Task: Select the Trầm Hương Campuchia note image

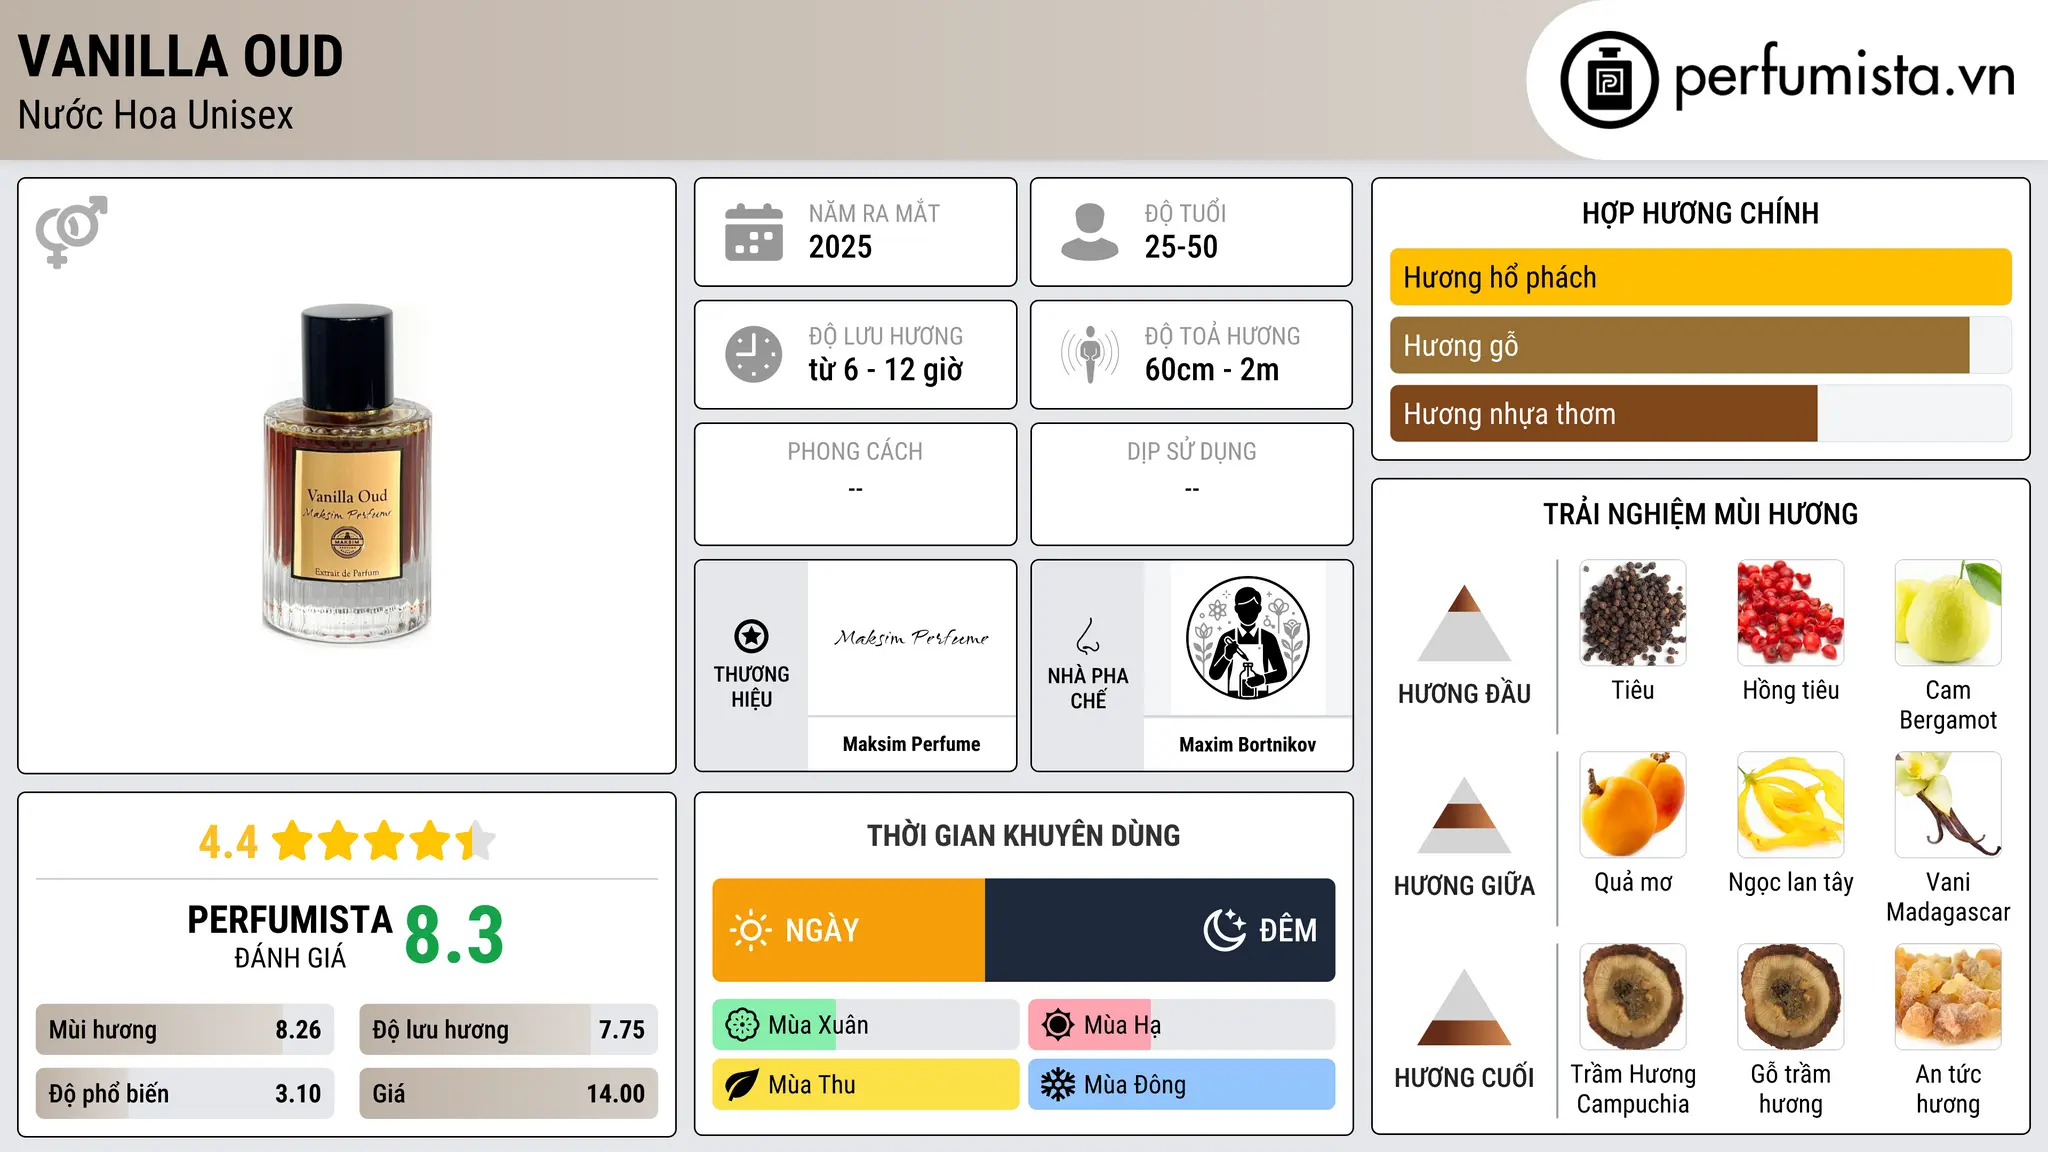Action: tap(1633, 997)
